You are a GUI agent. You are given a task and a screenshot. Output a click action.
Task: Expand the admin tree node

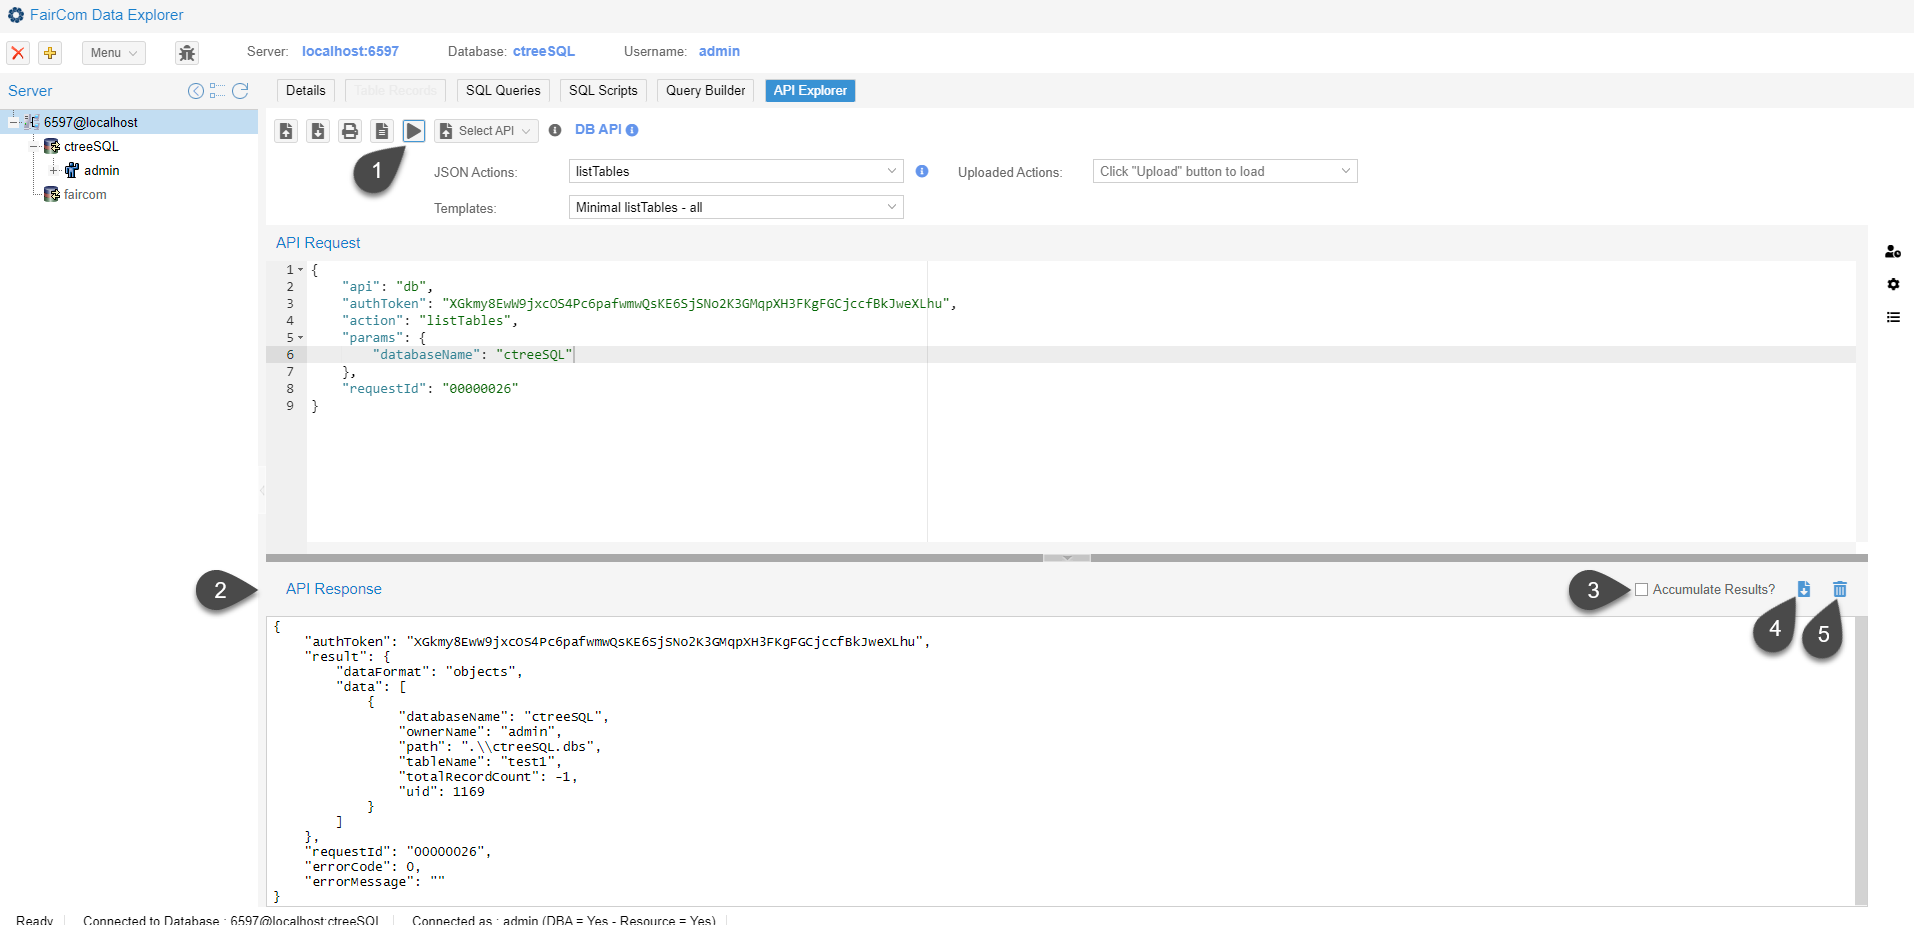tap(54, 170)
